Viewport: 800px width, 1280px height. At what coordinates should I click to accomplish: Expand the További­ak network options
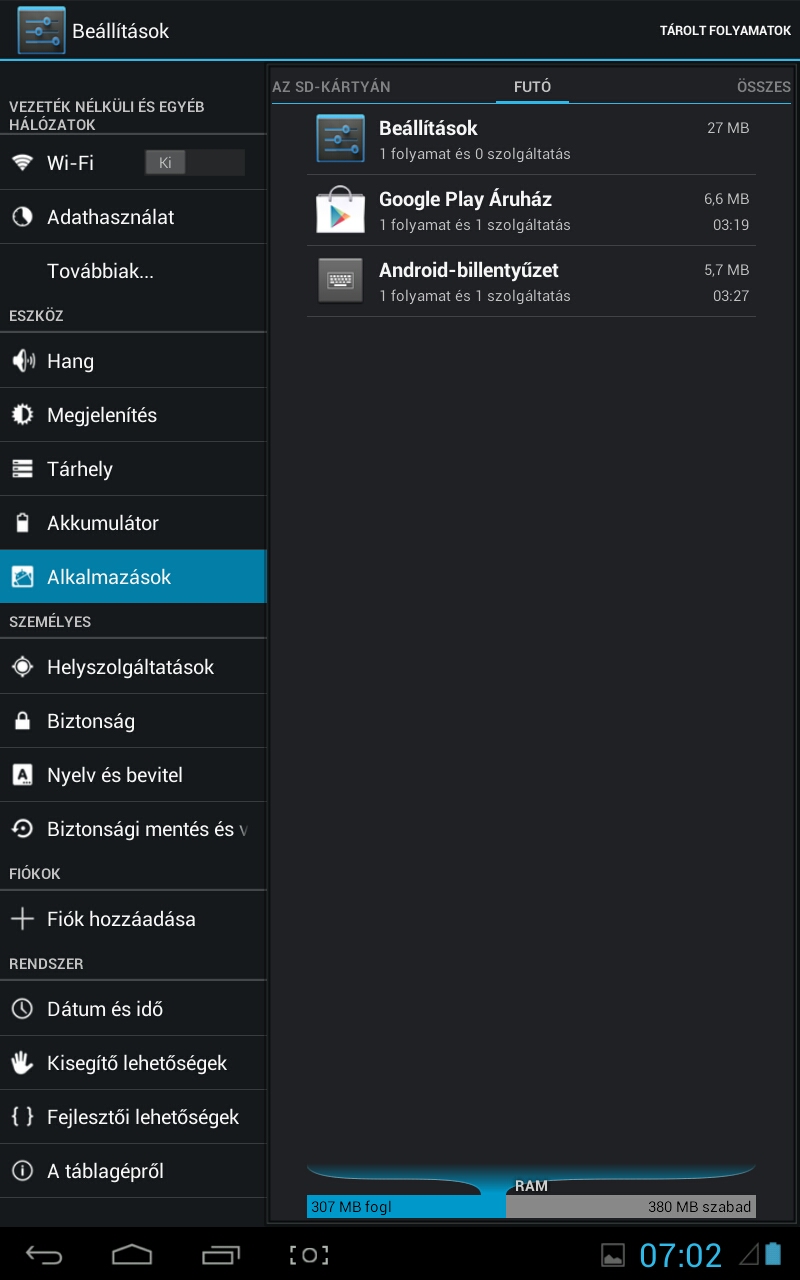[x=100, y=271]
